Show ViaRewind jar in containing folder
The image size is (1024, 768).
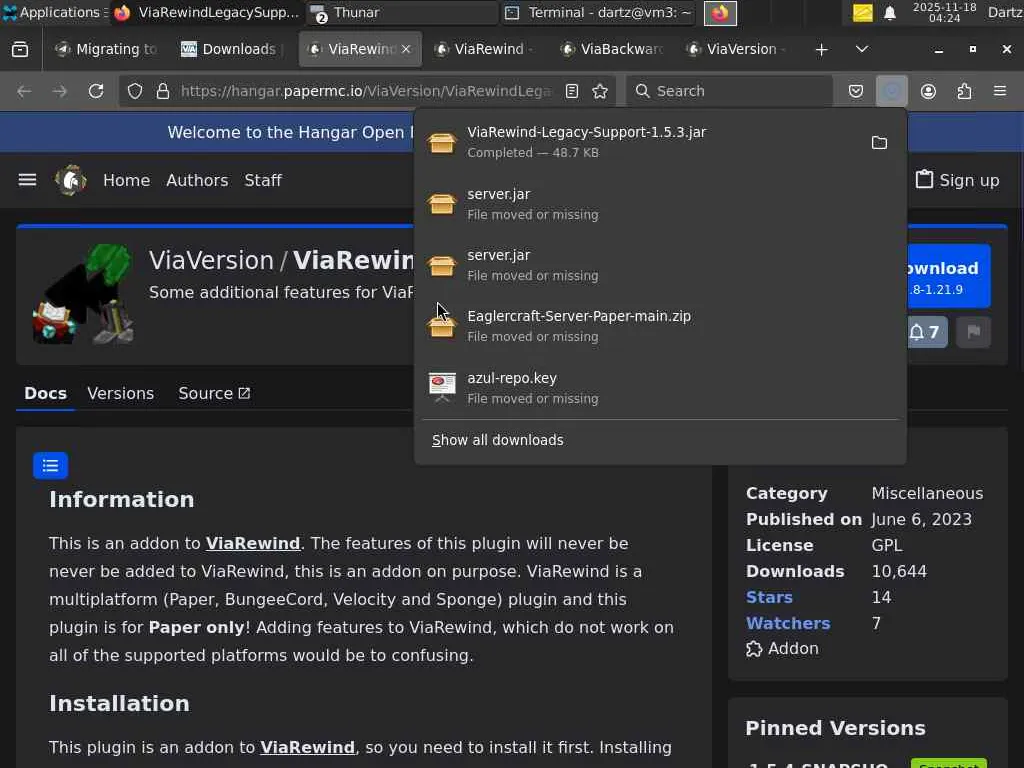click(x=880, y=142)
